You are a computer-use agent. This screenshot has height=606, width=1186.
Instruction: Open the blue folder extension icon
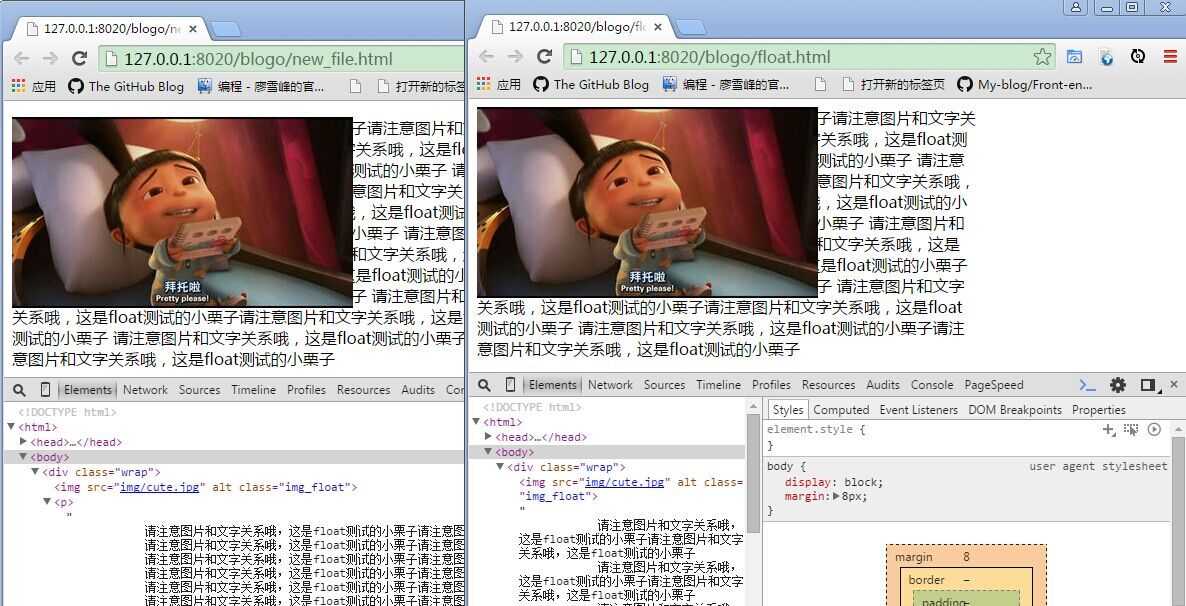click(1074, 57)
